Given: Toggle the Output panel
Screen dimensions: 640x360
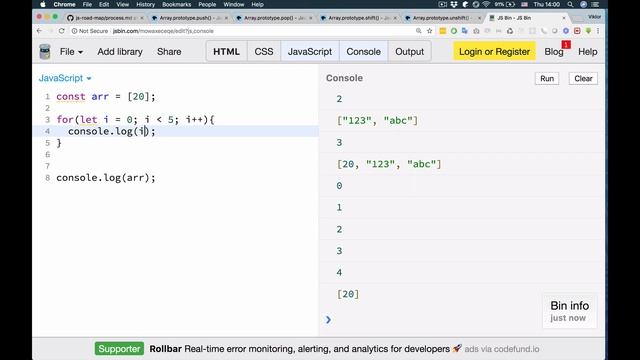Looking at the screenshot, I should 409,52.
